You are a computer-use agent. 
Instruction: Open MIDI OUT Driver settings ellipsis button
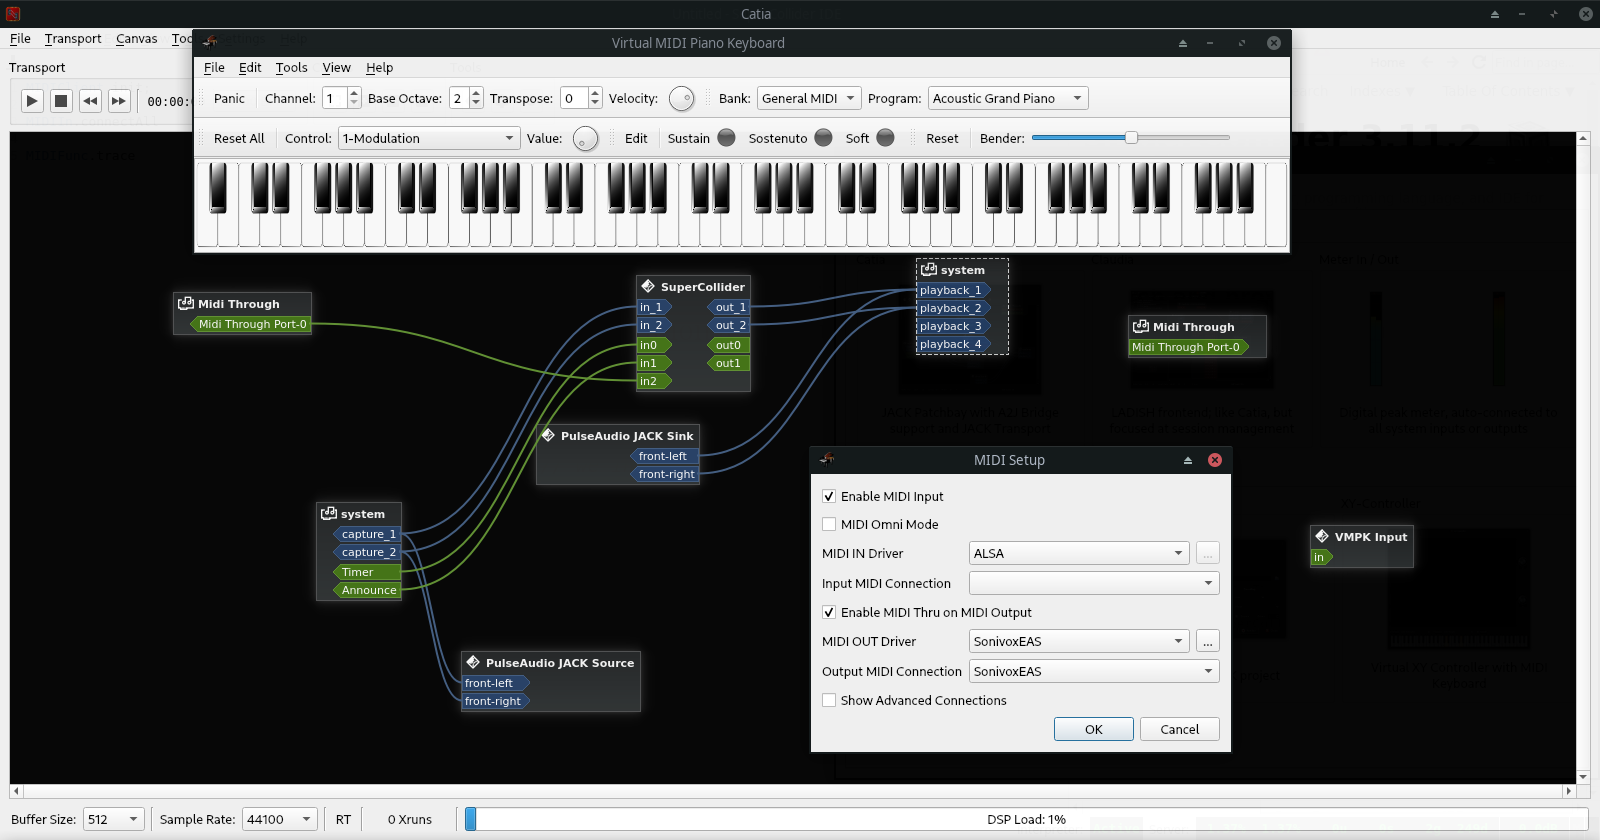(1207, 641)
